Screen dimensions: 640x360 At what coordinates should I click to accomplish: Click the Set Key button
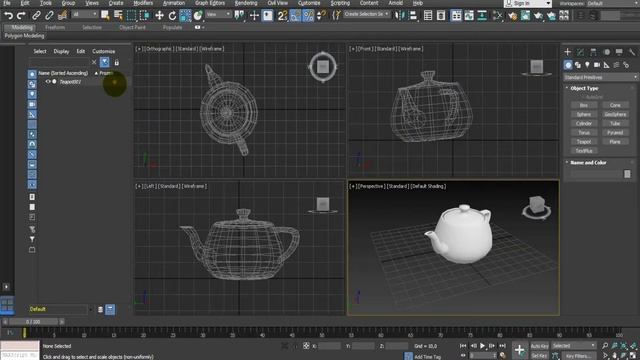point(539,356)
